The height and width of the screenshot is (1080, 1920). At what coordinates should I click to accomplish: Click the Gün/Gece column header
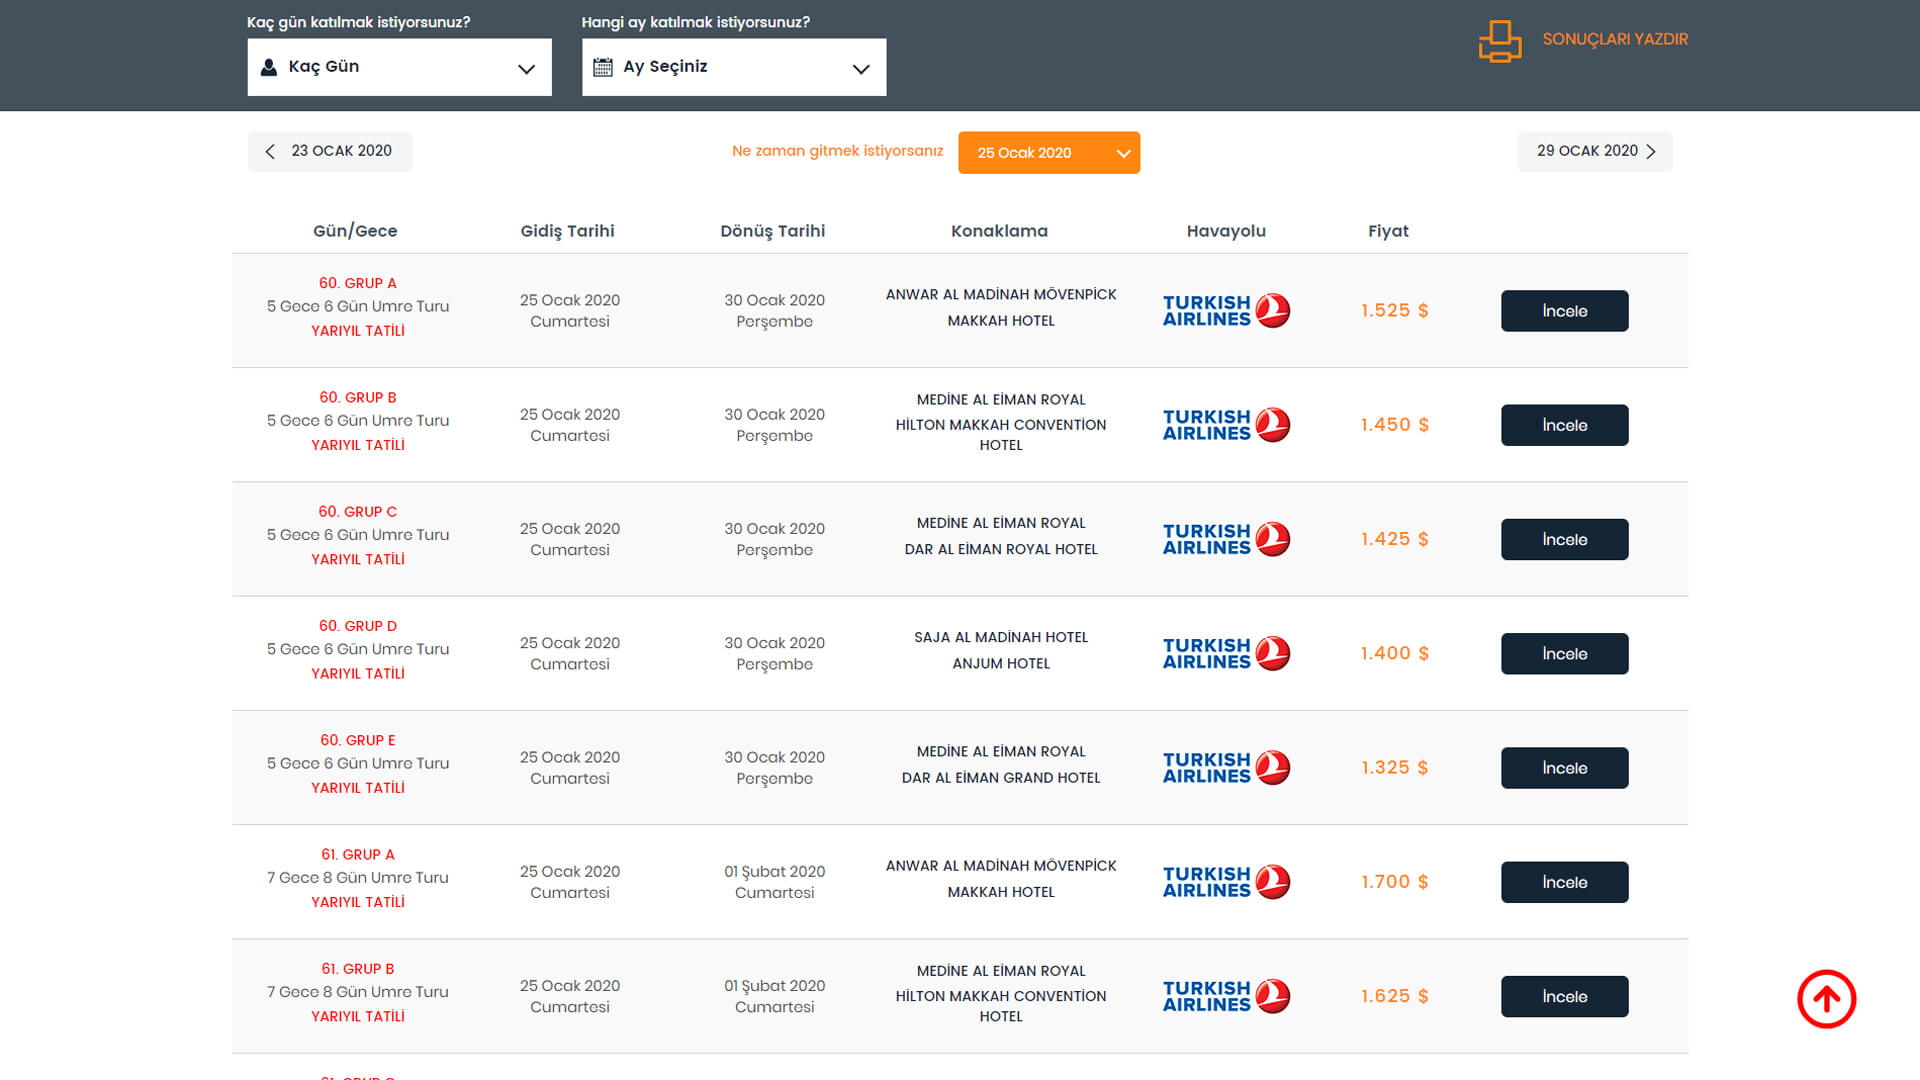click(x=355, y=231)
